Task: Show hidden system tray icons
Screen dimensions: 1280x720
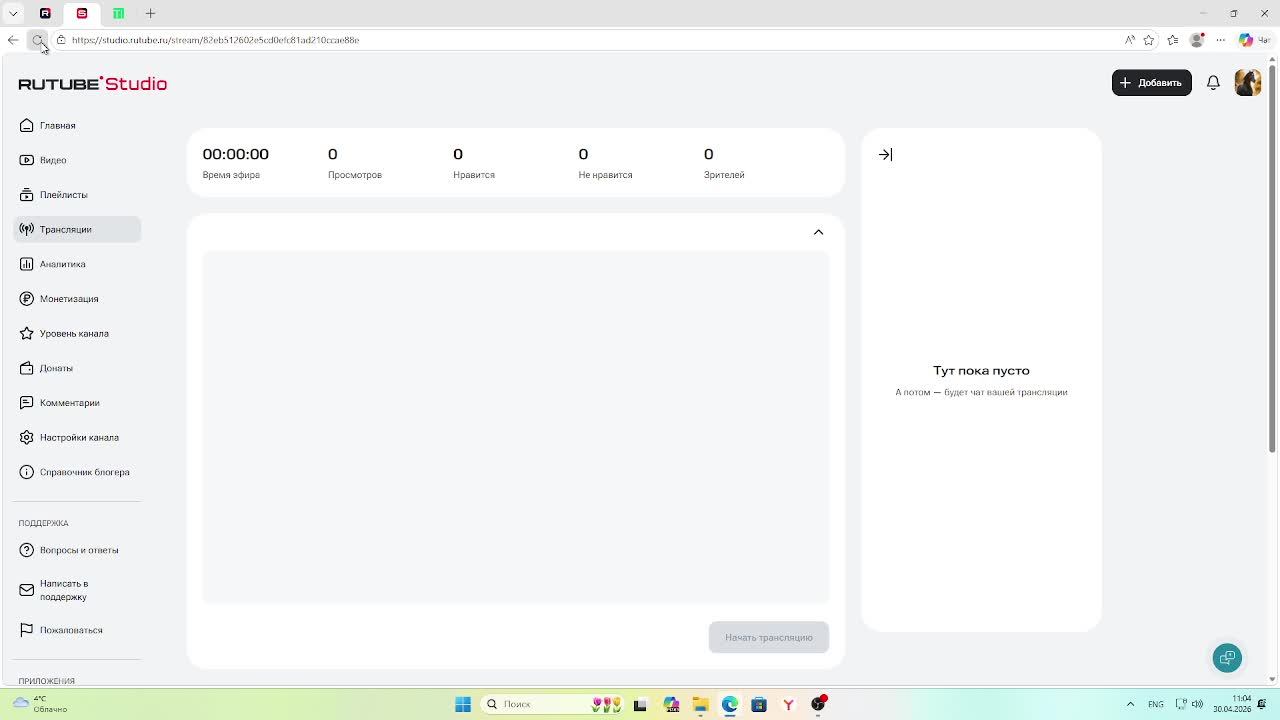Action: tap(1130, 704)
